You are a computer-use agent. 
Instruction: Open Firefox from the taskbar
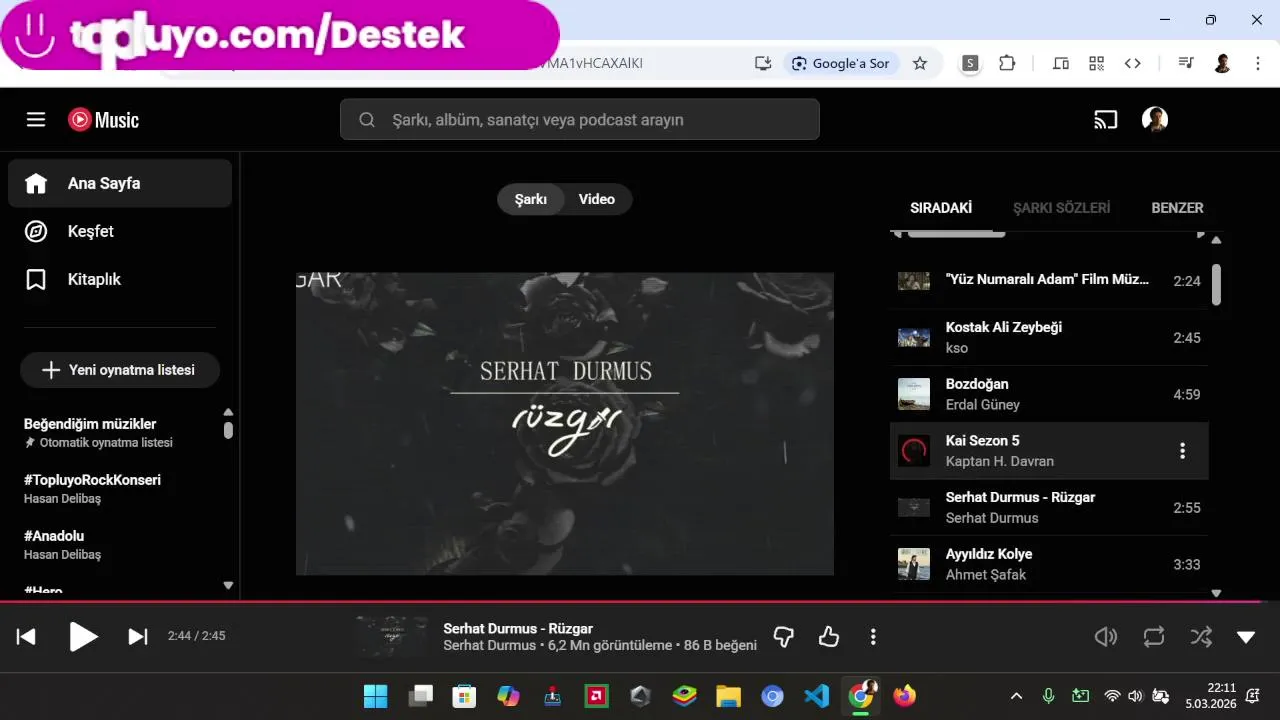coord(904,696)
